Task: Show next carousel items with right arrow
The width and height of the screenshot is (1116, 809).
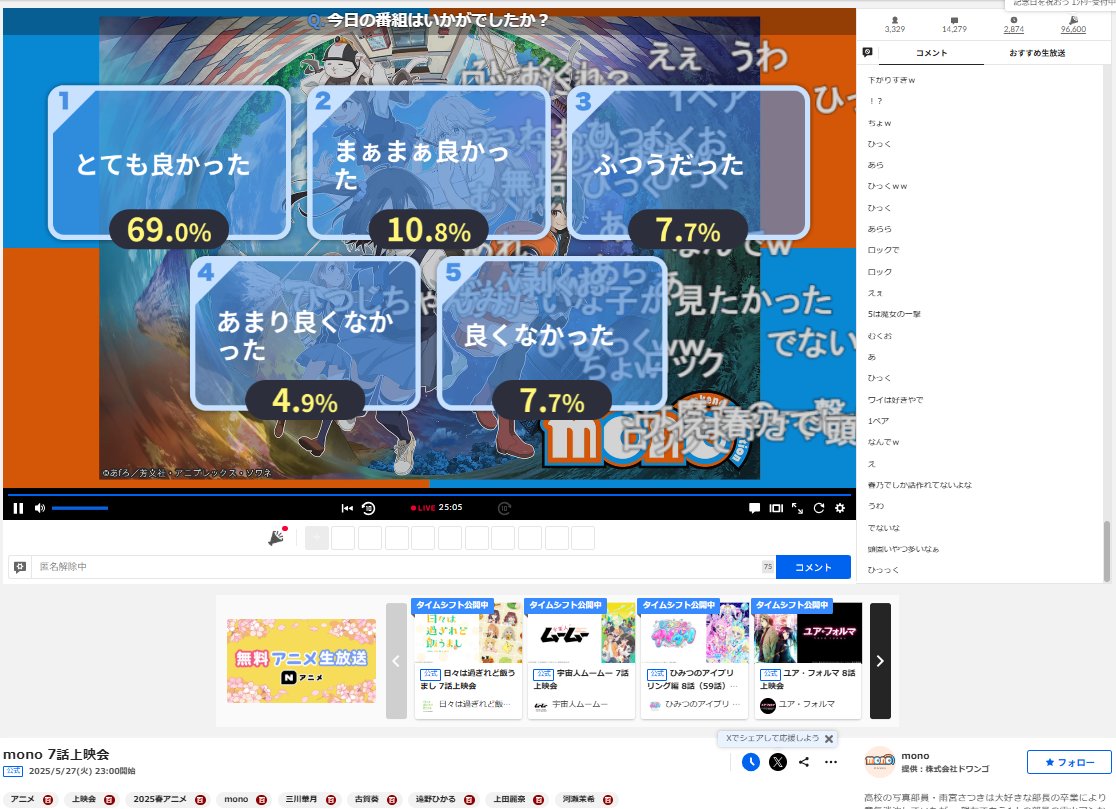Action: 880,661
